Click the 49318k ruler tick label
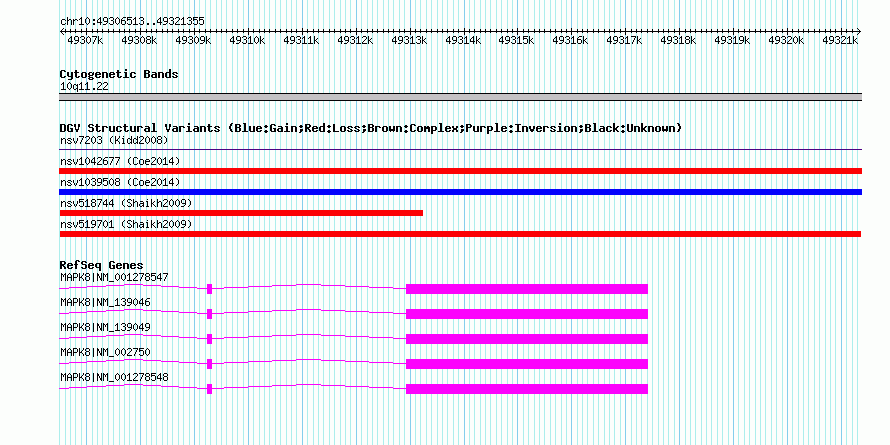 coord(678,40)
